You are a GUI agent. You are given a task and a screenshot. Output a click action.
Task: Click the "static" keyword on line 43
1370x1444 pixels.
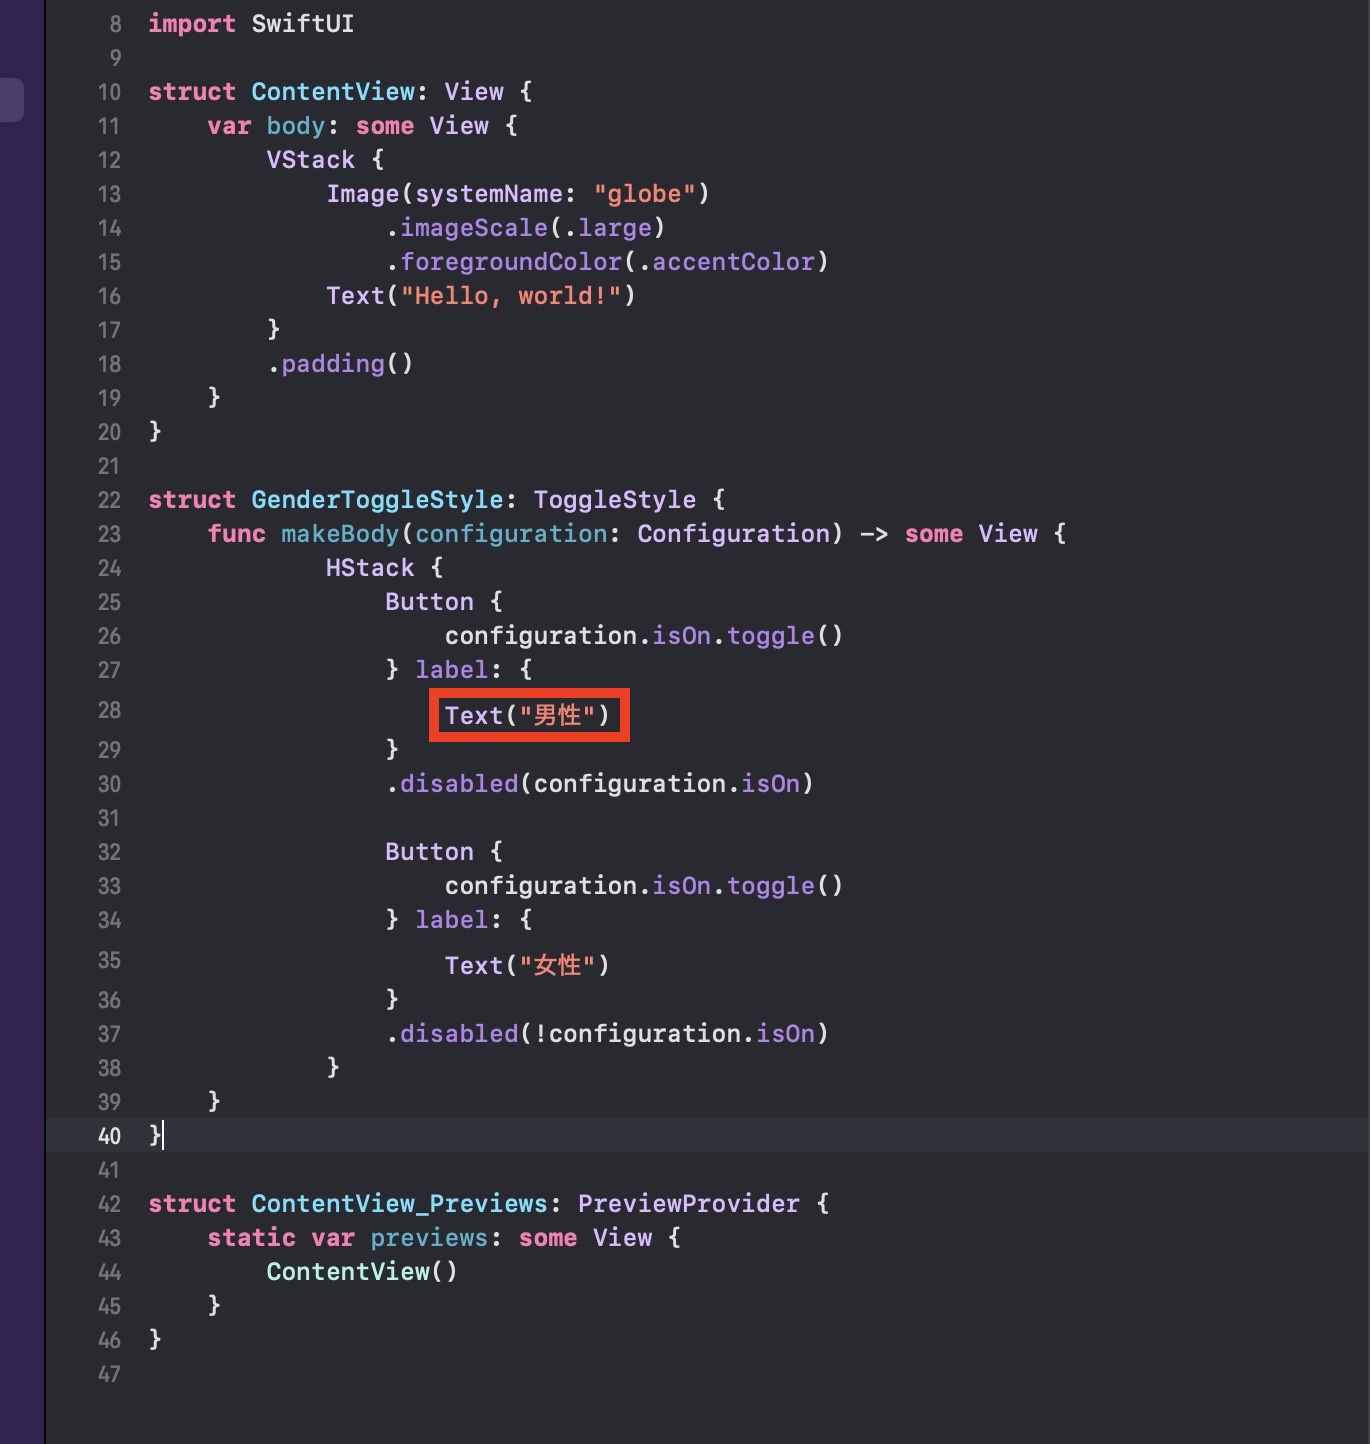252,1238
